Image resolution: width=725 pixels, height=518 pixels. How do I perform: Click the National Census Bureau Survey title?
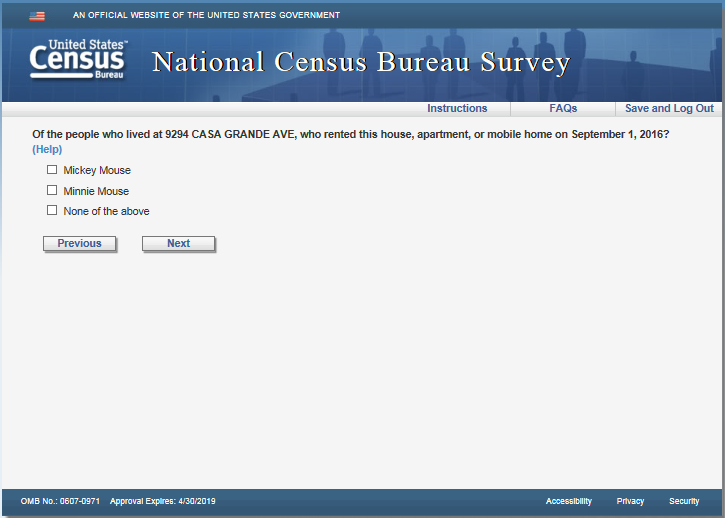[x=361, y=63]
